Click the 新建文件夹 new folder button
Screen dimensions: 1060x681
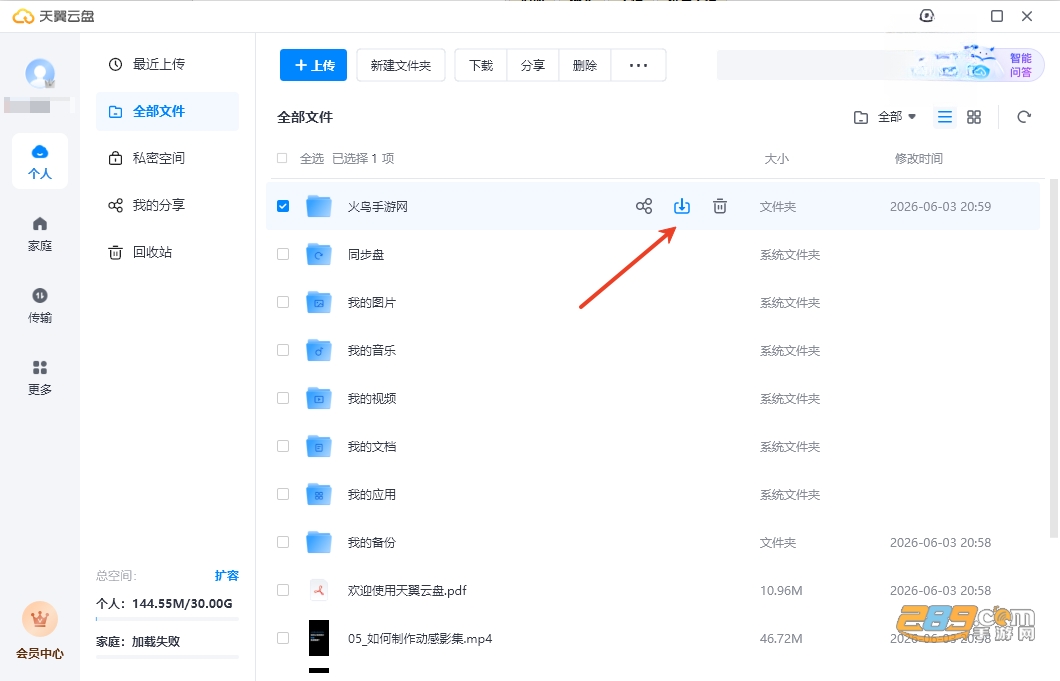[x=401, y=65]
